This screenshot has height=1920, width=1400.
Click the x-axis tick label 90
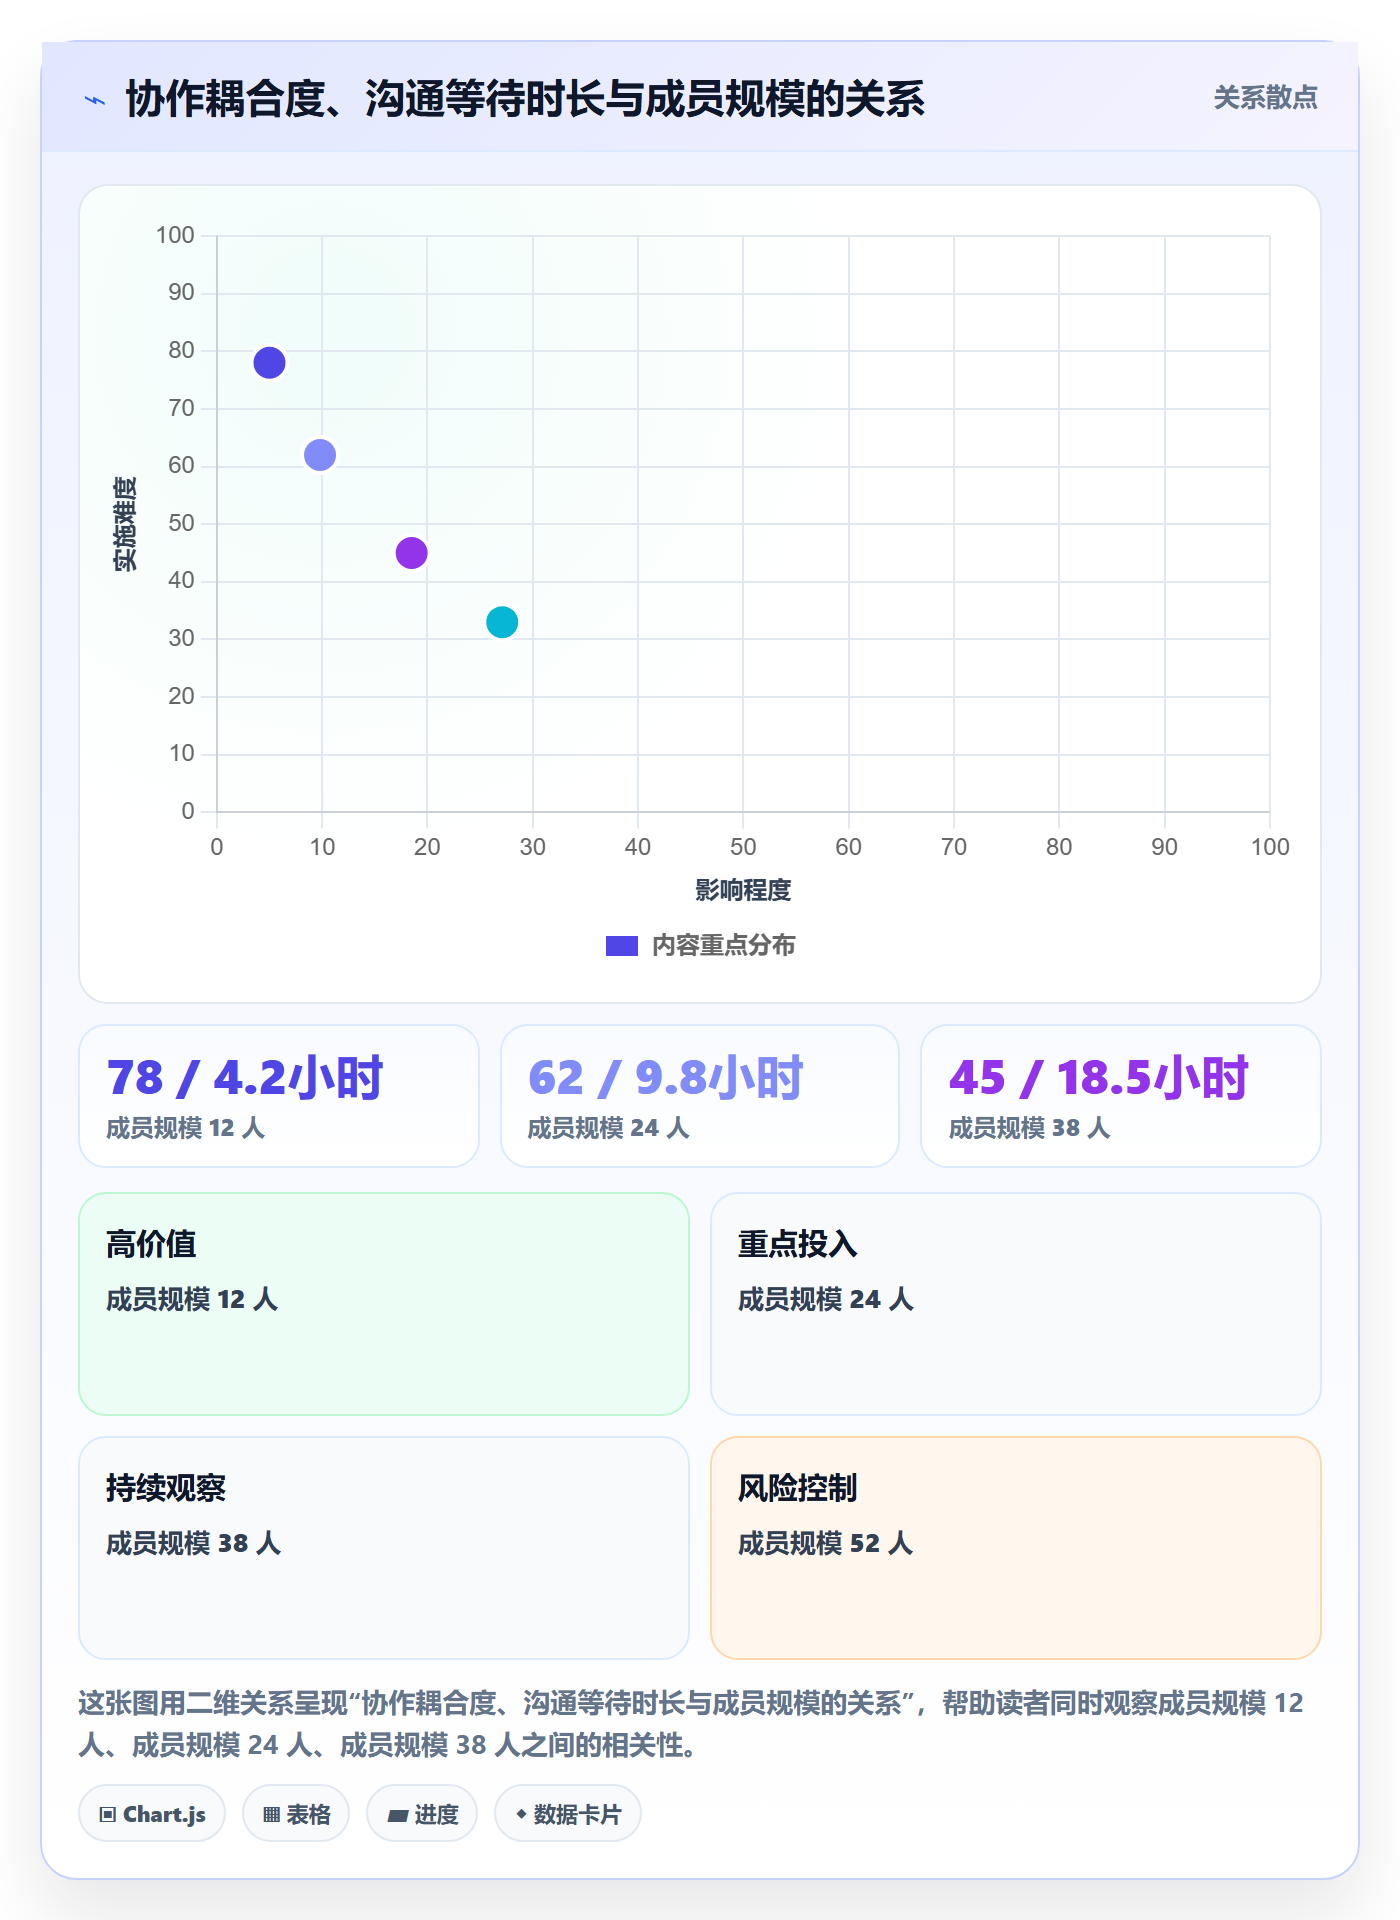pyautogui.click(x=1164, y=848)
